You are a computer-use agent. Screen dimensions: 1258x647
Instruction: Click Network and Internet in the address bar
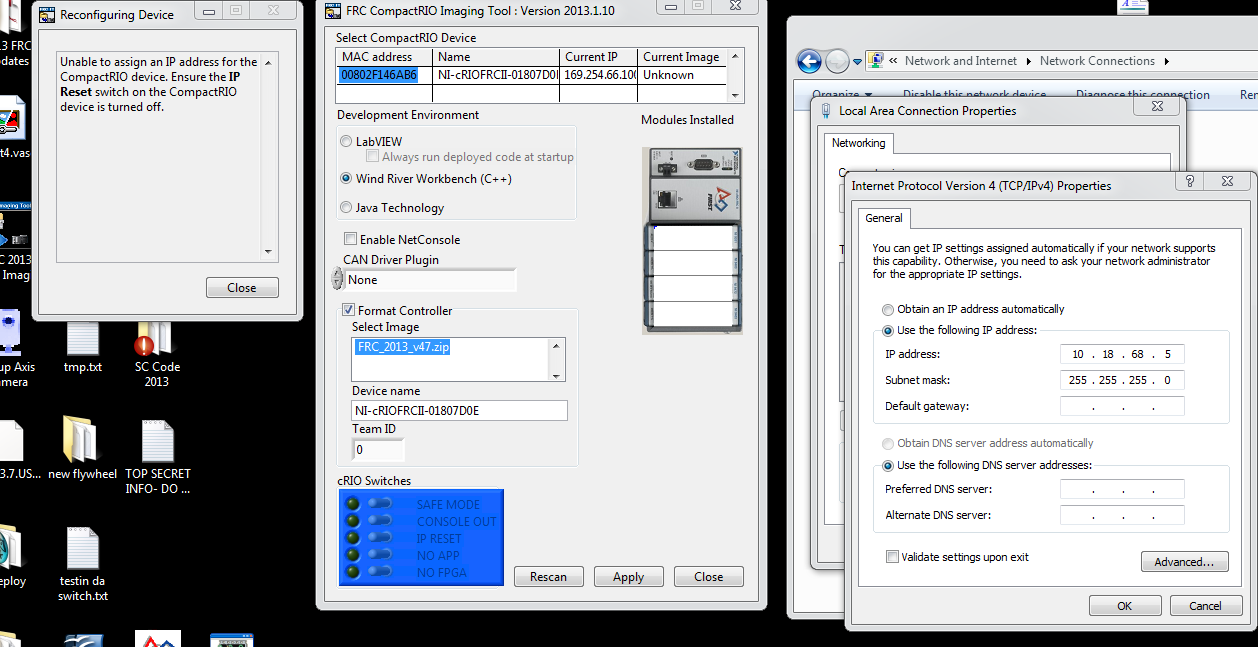[960, 61]
